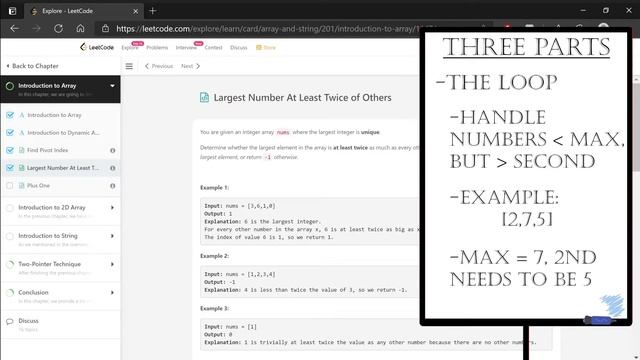Toggle checkbox for Introduction to Dynamic A...
The height and width of the screenshot is (360, 640).
[x=10, y=133]
